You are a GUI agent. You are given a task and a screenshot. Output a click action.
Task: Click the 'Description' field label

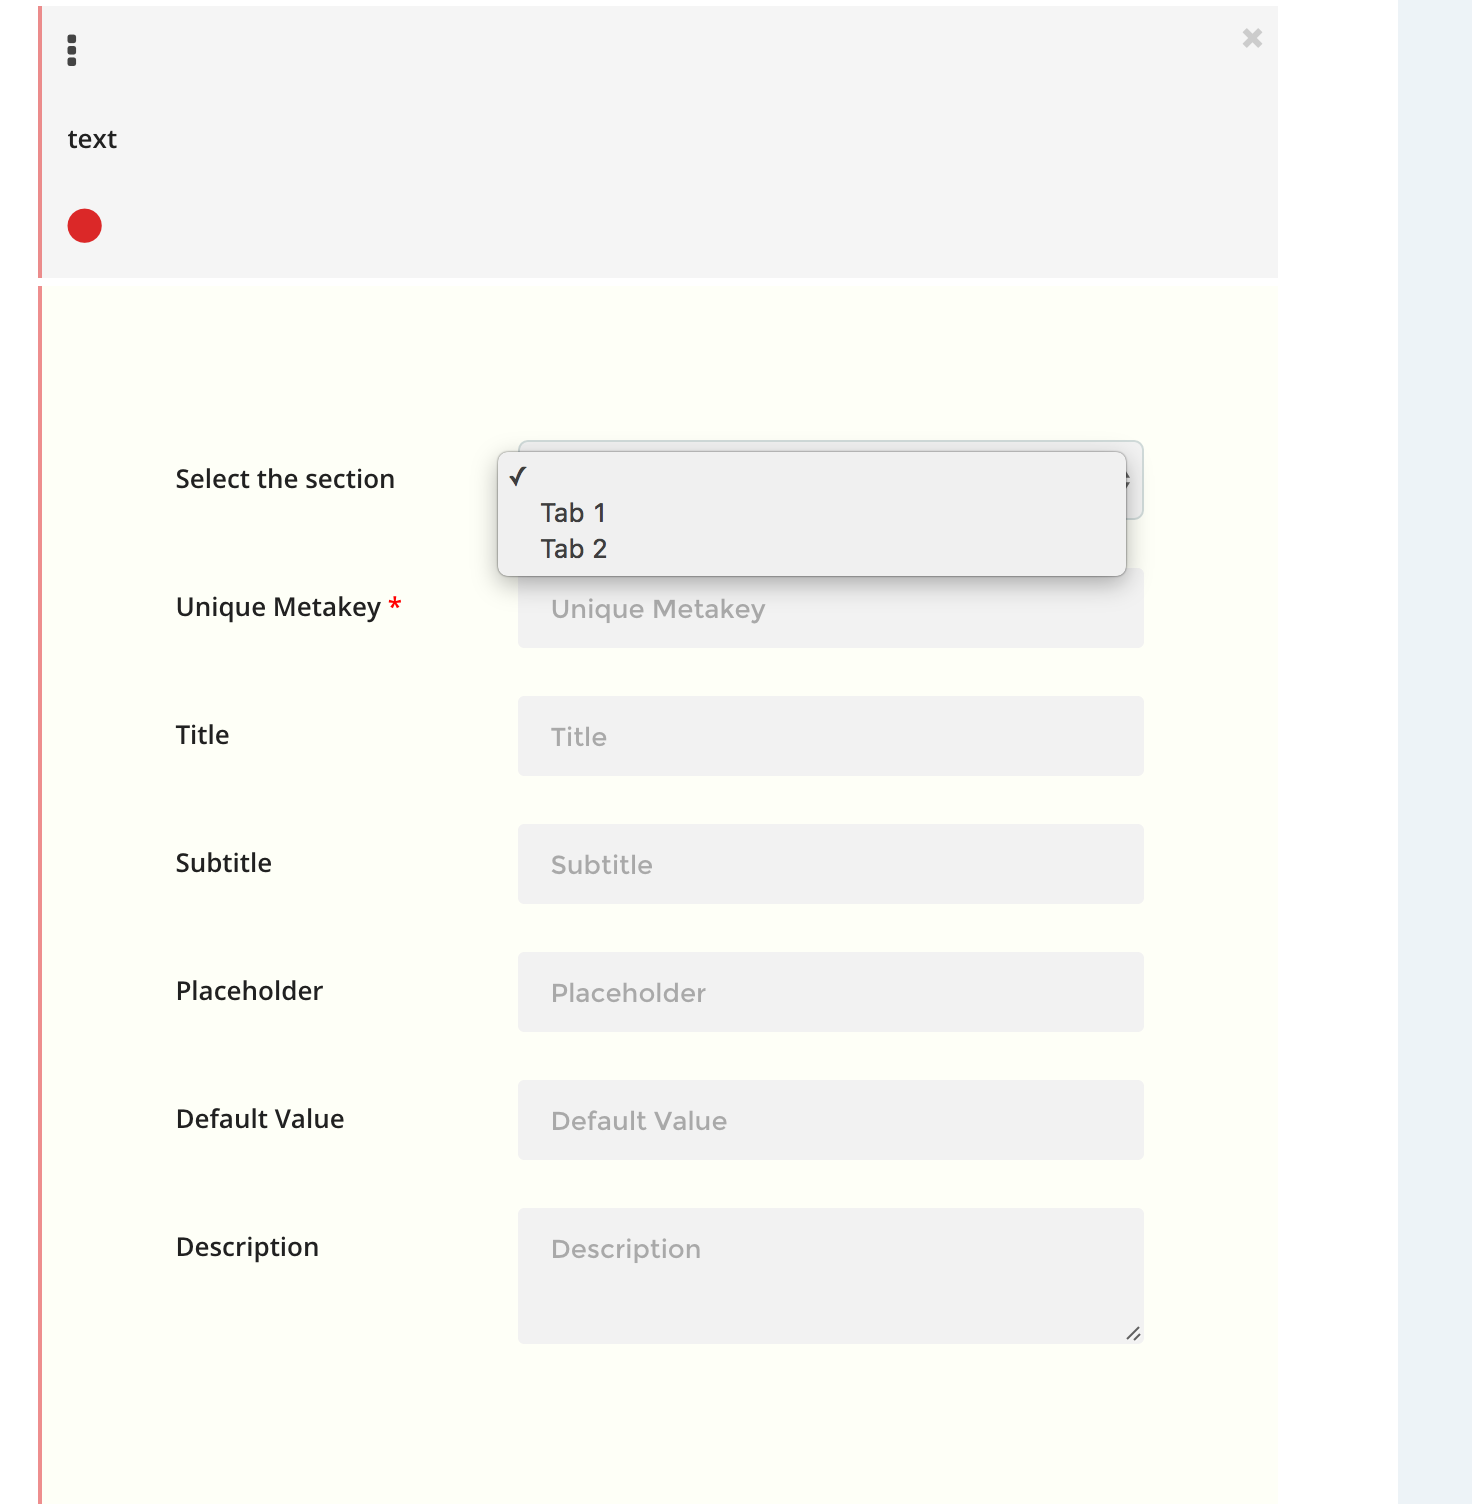(x=247, y=1247)
